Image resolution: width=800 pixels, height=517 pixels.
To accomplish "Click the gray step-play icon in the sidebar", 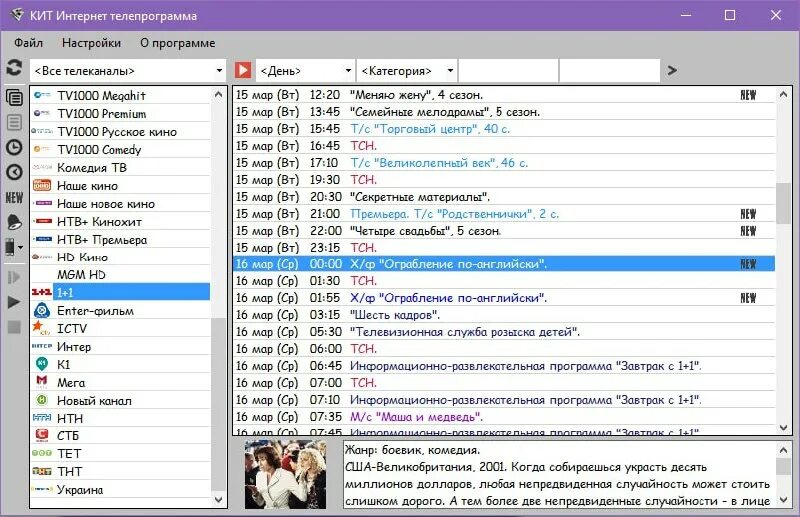I will (14, 277).
